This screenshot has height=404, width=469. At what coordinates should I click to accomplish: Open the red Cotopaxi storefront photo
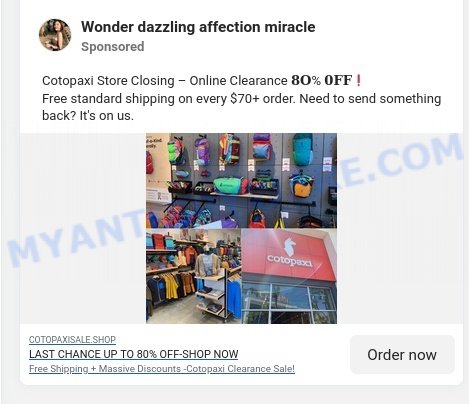click(289, 276)
